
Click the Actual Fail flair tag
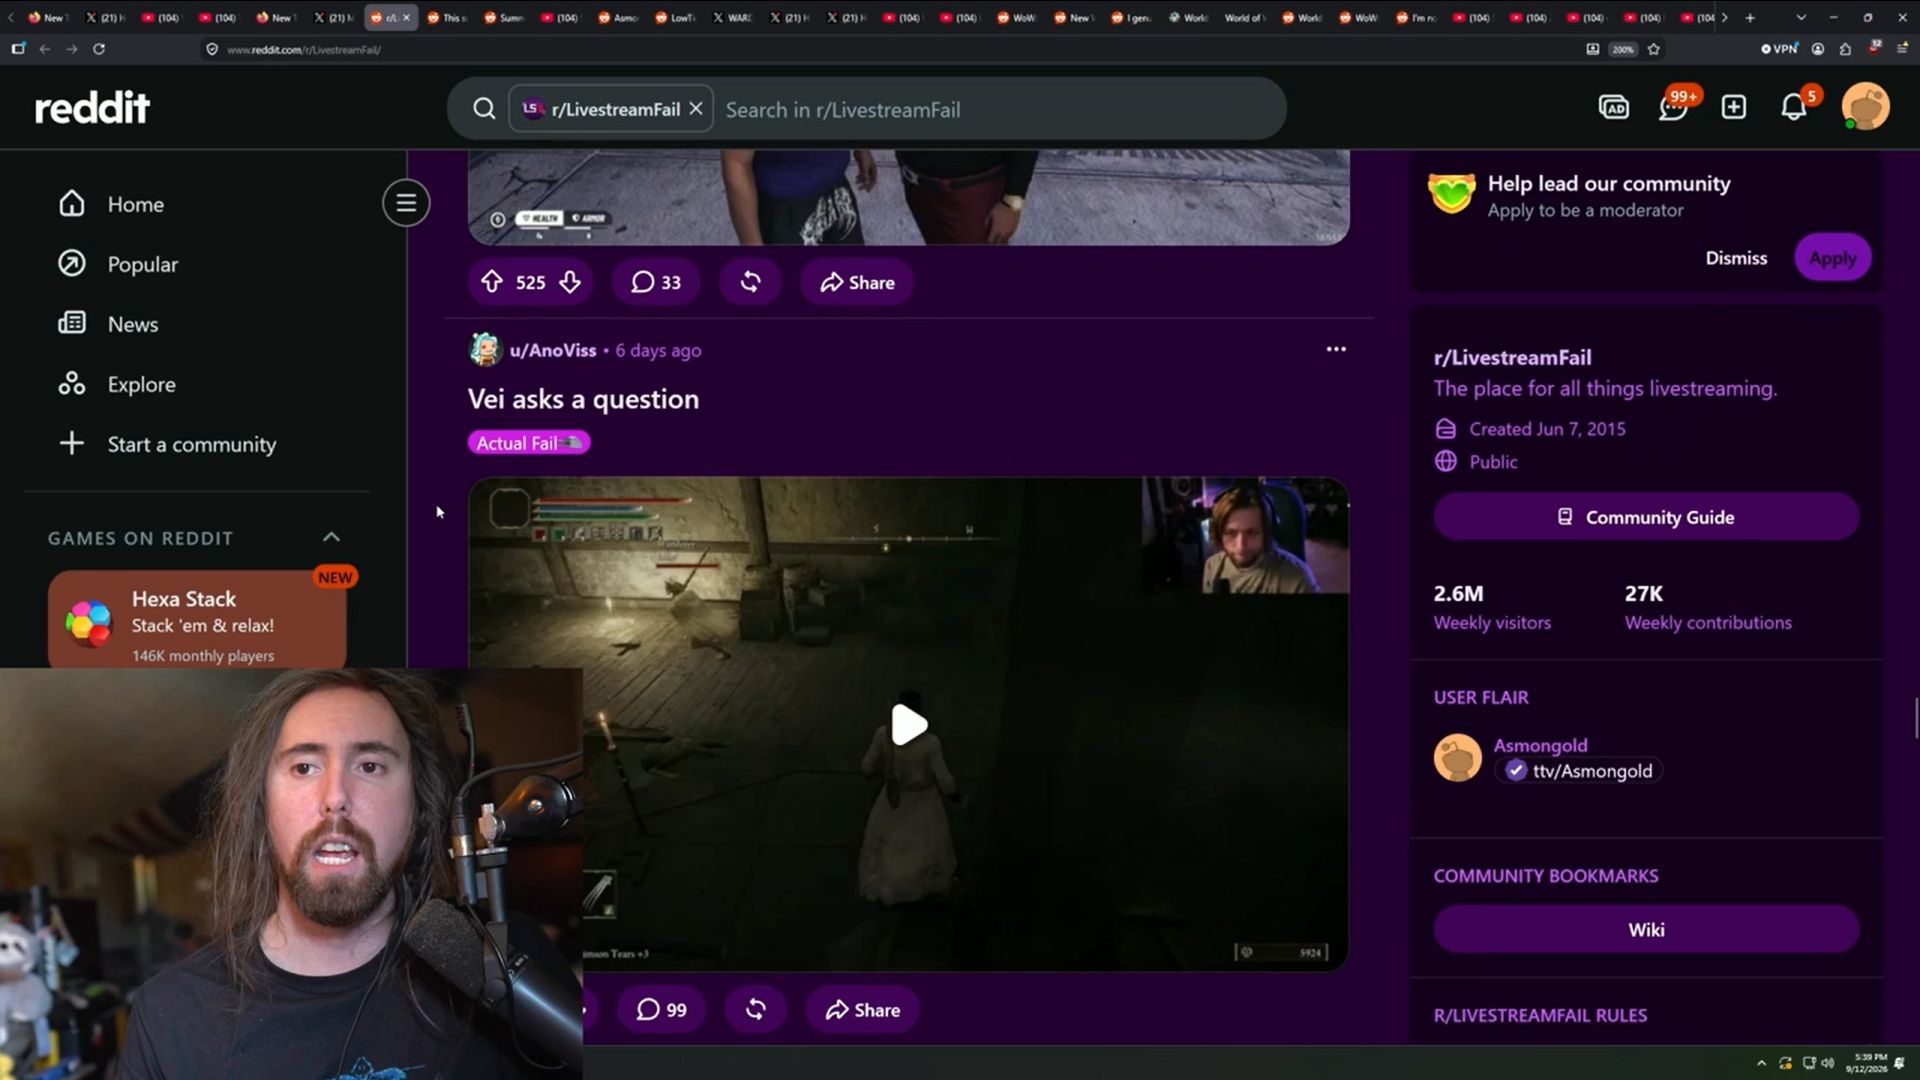(528, 443)
